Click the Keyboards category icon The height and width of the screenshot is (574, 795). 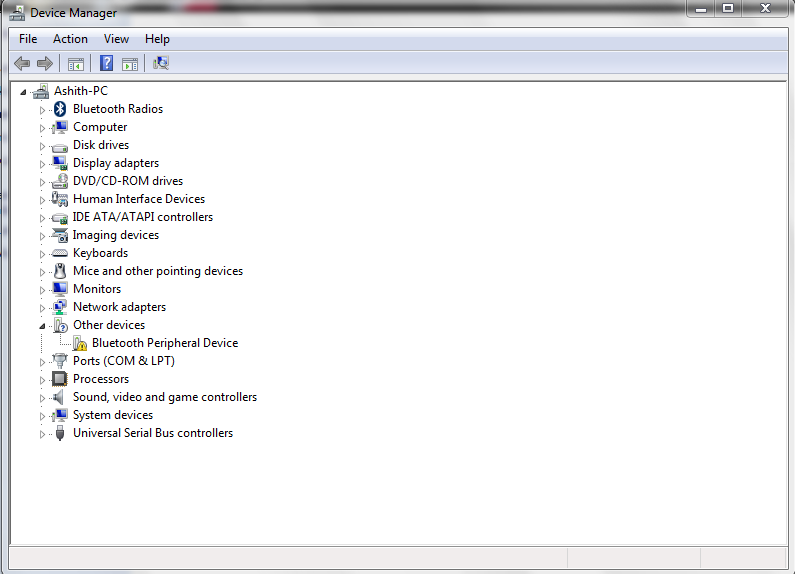click(60, 253)
